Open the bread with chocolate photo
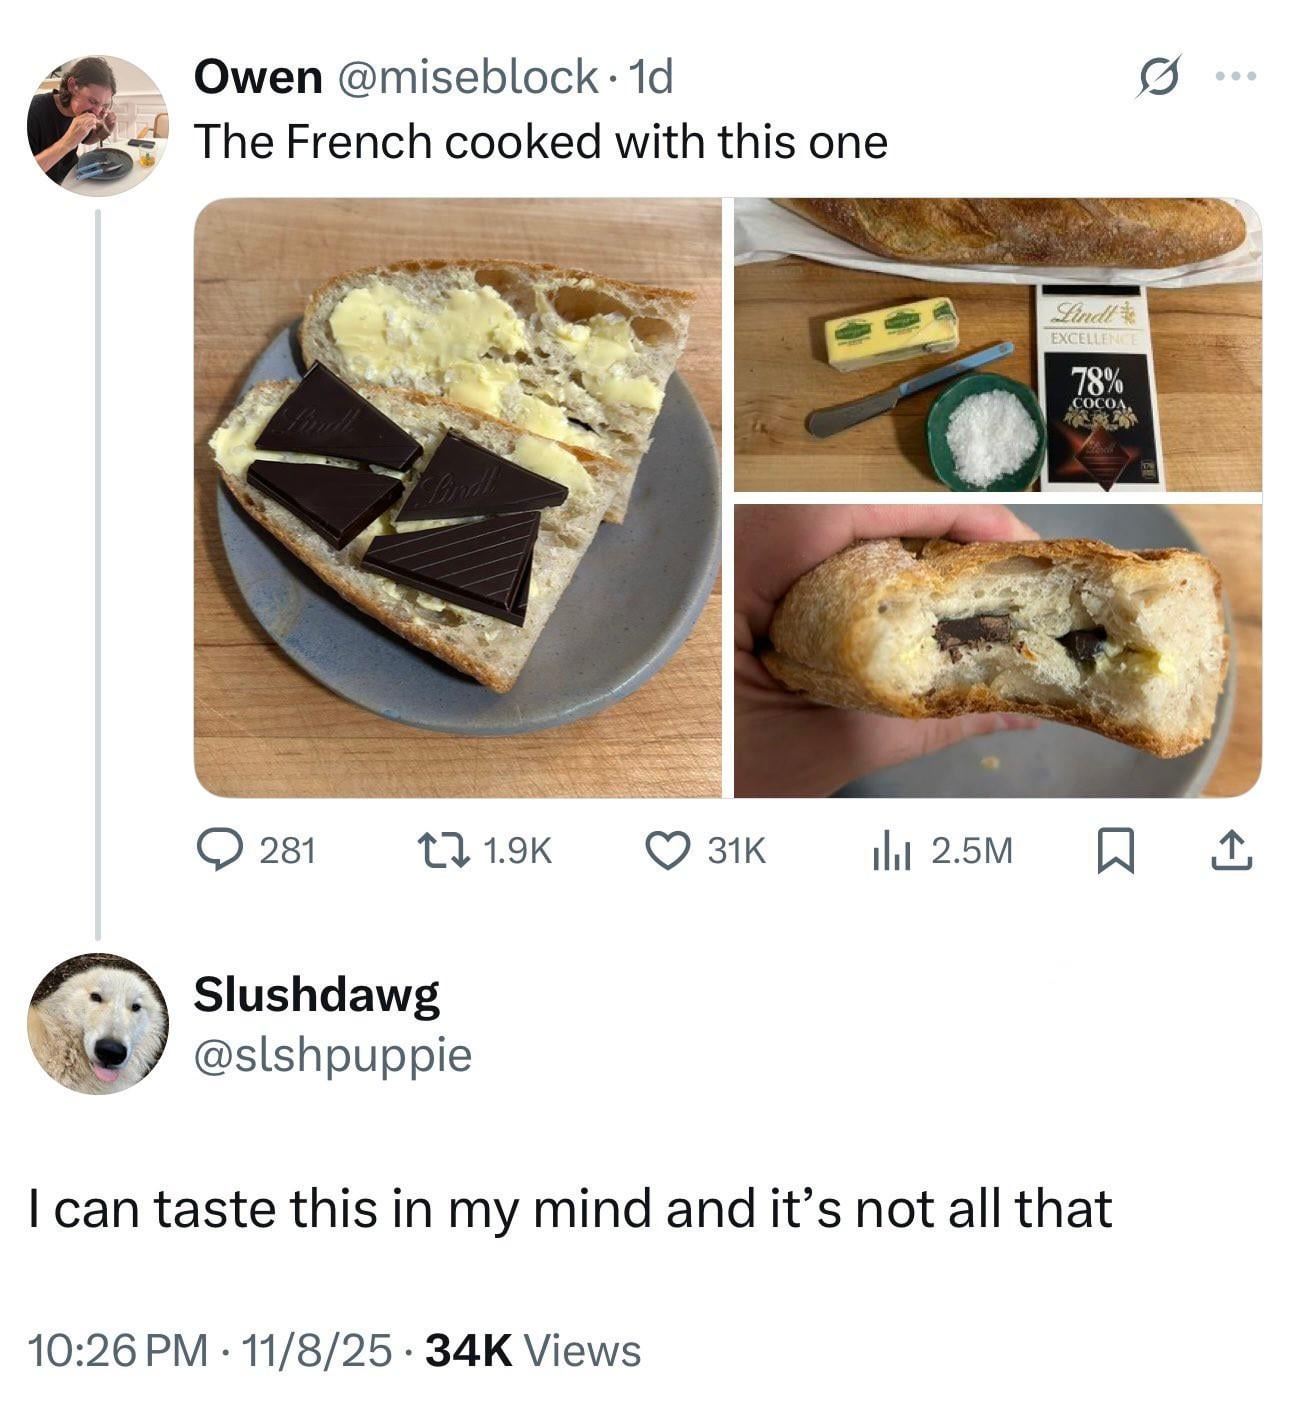The height and width of the screenshot is (1418, 1290). [457, 497]
